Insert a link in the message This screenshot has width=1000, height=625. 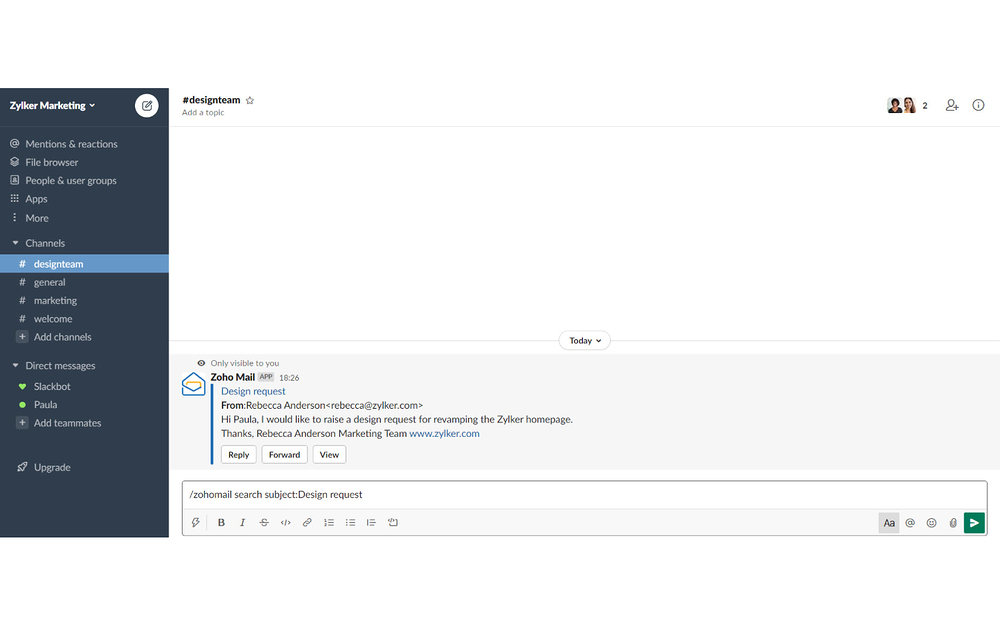pos(307,522)
